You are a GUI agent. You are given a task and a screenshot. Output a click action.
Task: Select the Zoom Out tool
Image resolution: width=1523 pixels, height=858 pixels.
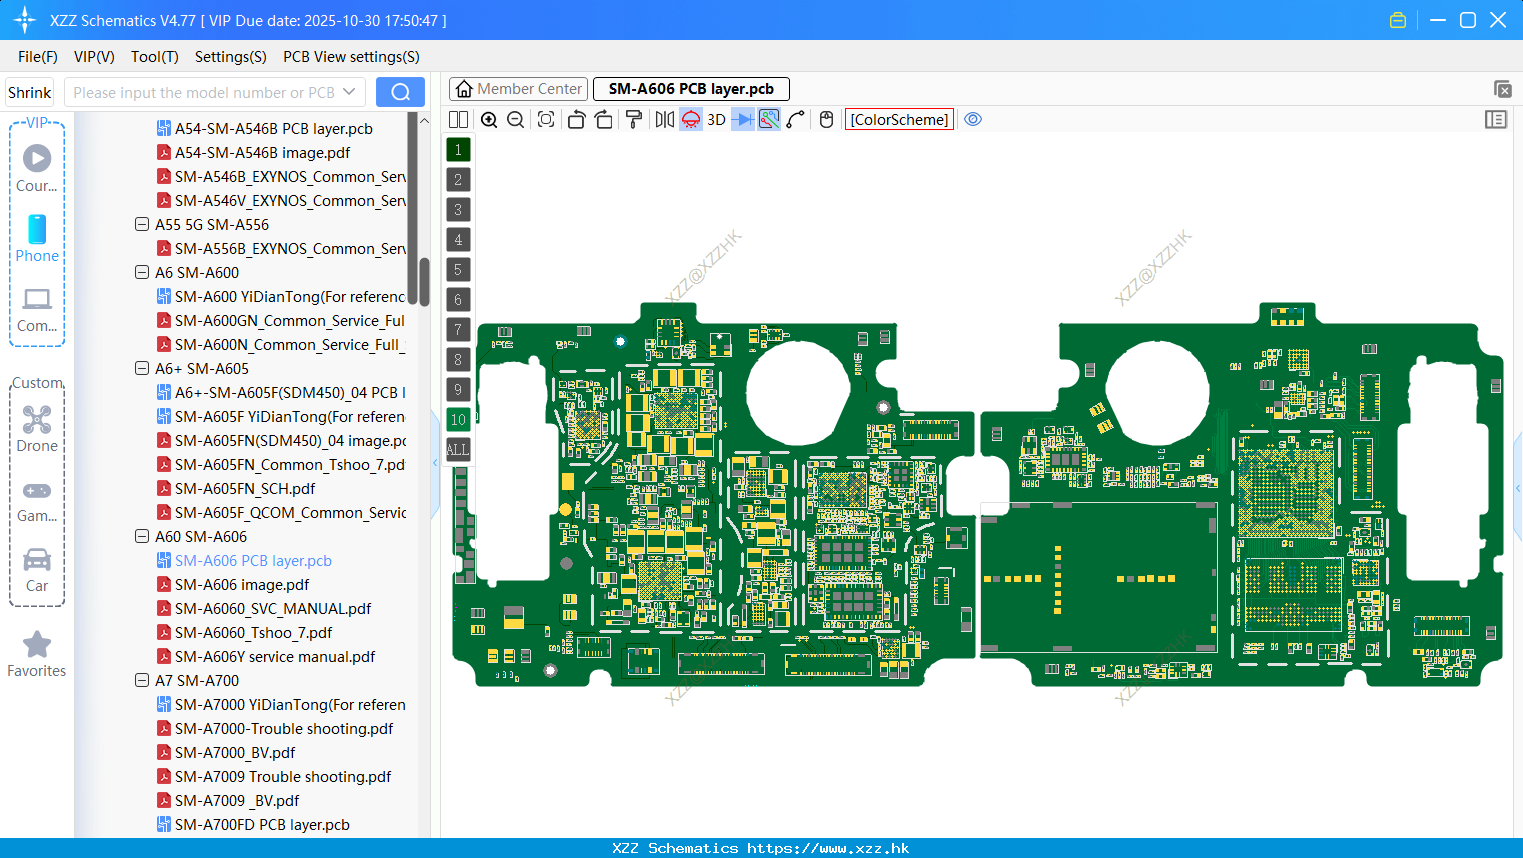click(x=515, y=119)
